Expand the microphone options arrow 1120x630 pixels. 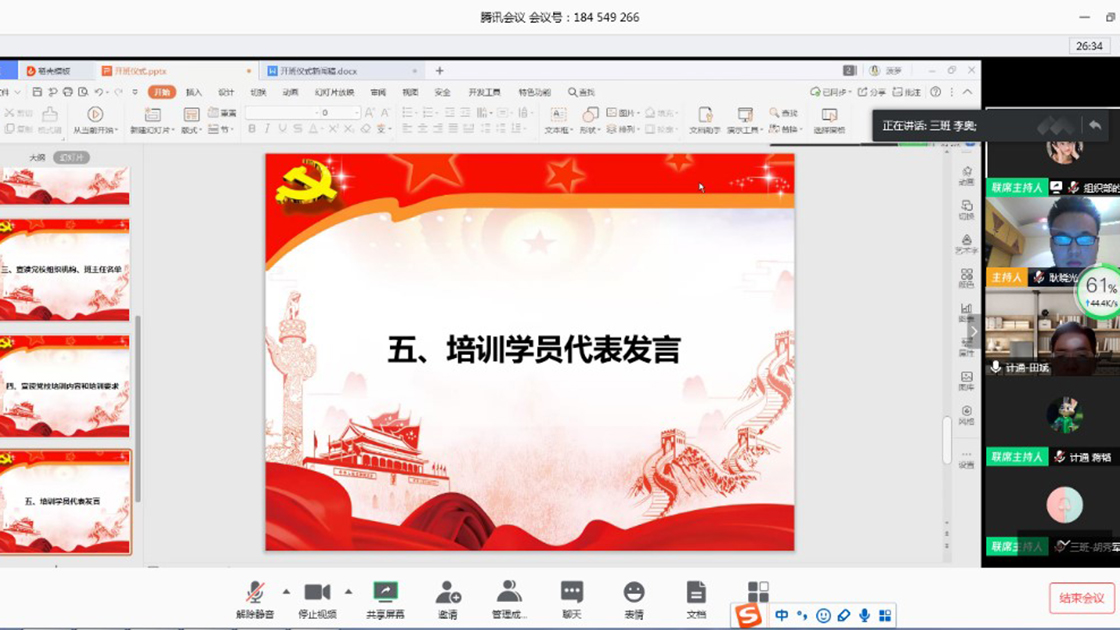click(x=284, y=590)
